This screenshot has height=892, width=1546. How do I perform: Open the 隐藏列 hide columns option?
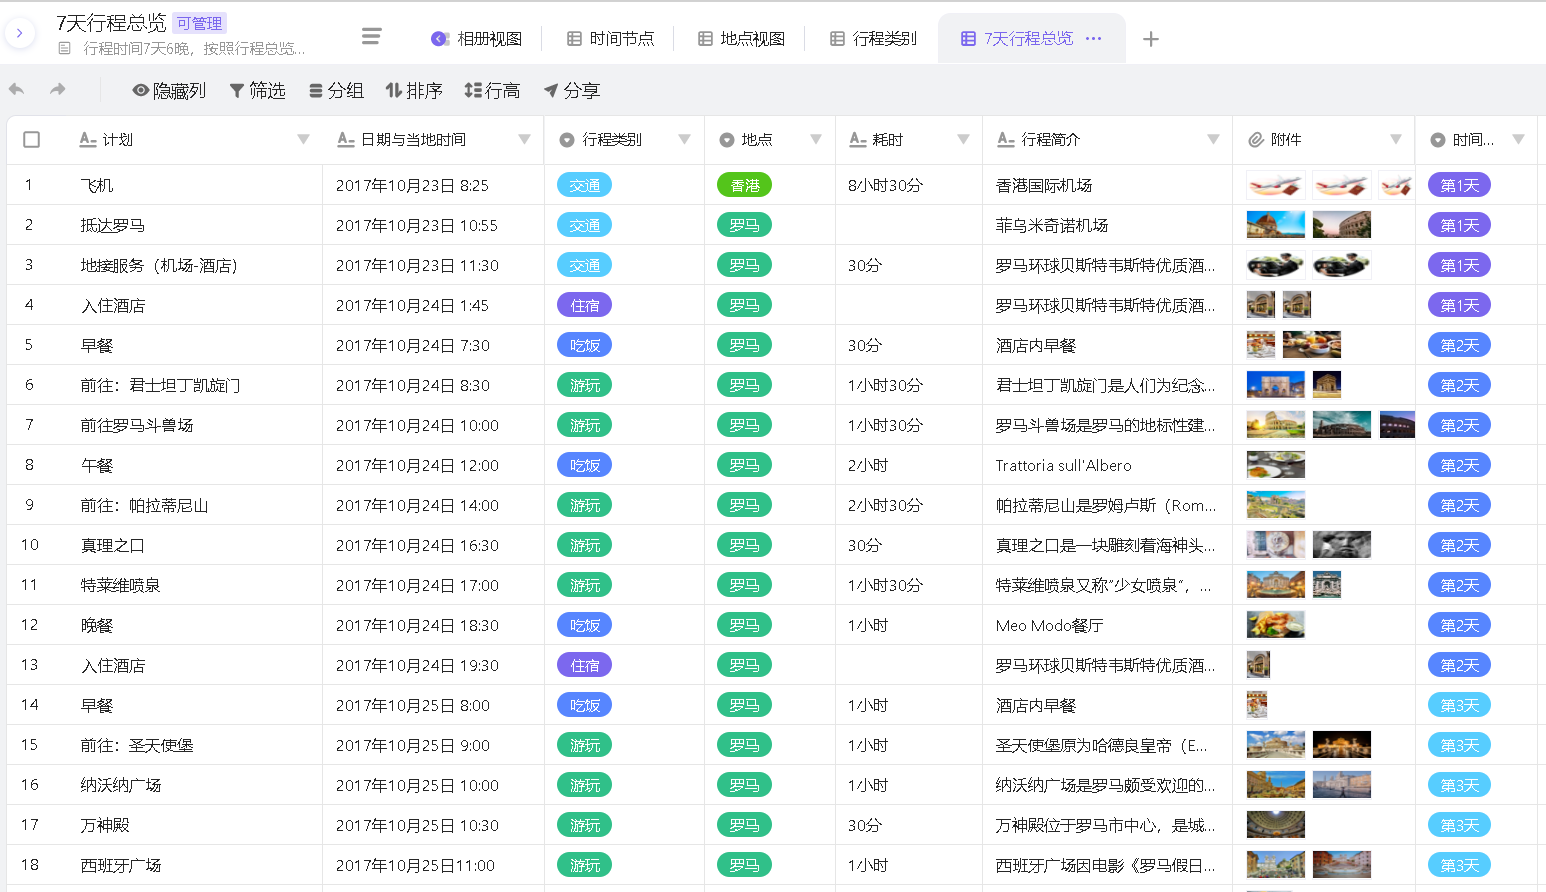(x=169, y=90)
